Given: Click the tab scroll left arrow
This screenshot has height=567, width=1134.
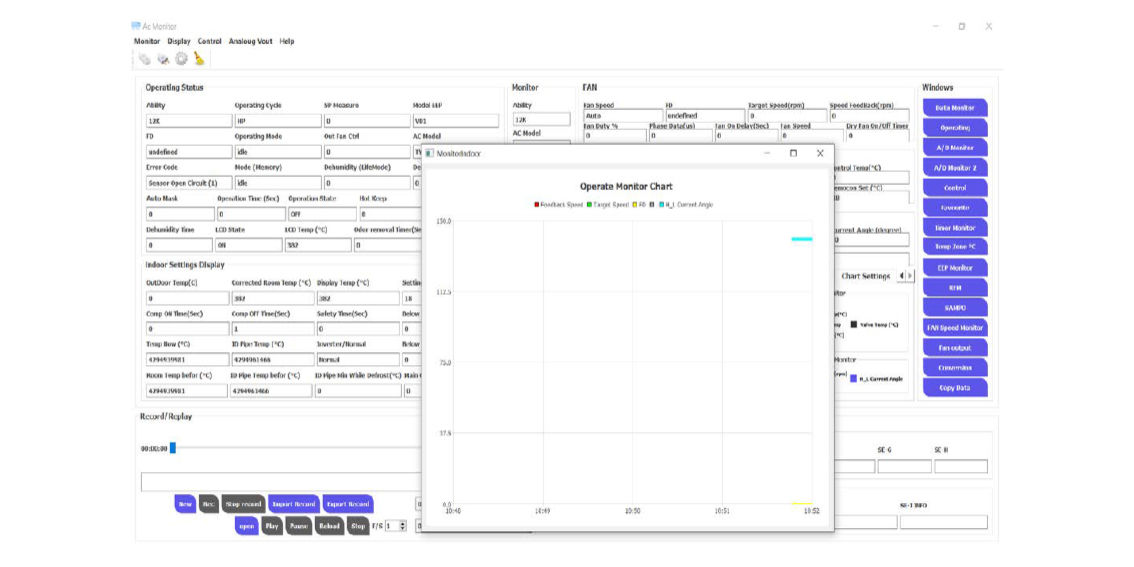Looking at the screenshot, I should tap(900, 276).
